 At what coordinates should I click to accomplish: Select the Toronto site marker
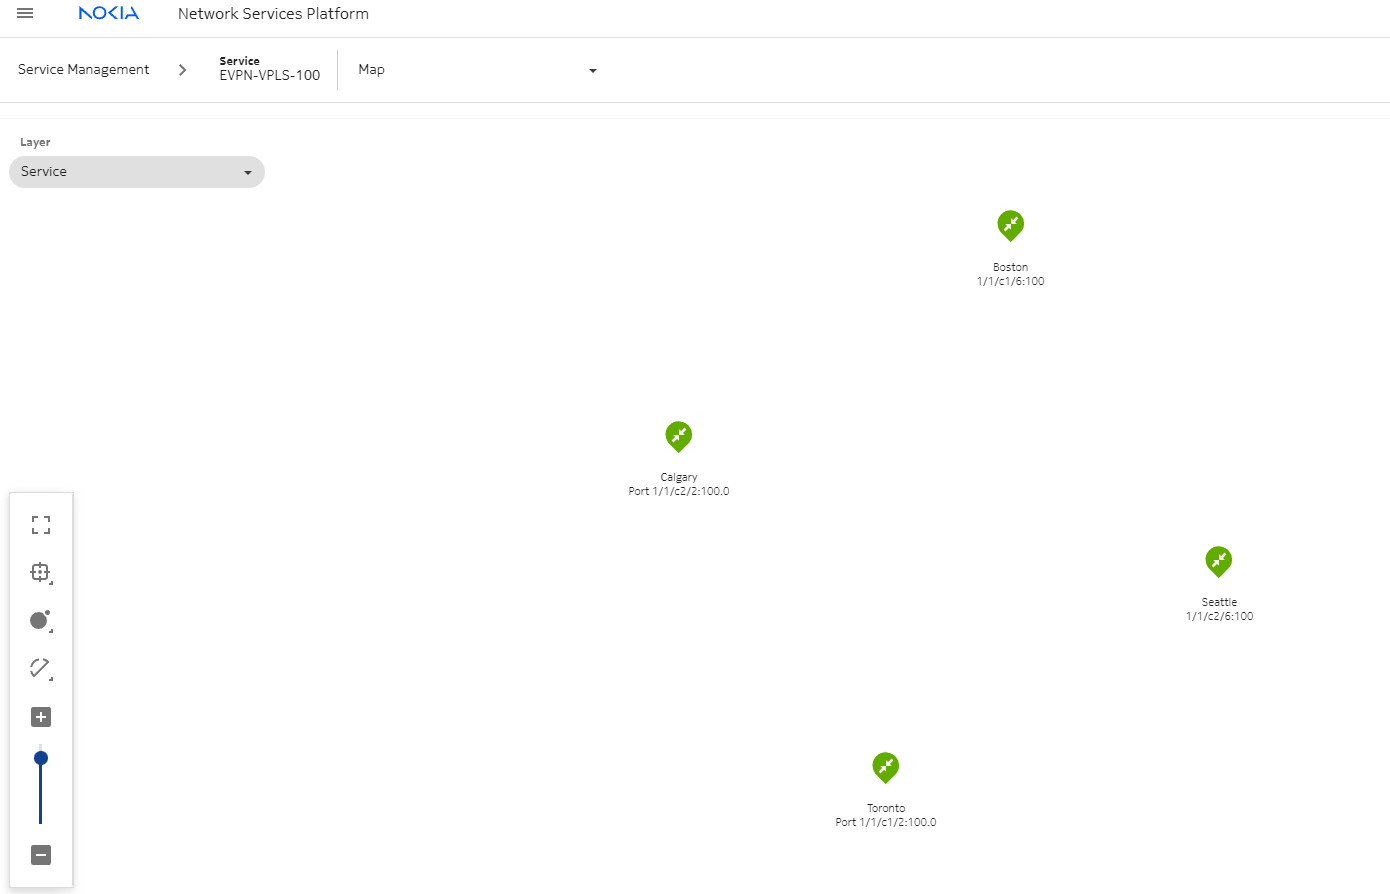(885, 767)
